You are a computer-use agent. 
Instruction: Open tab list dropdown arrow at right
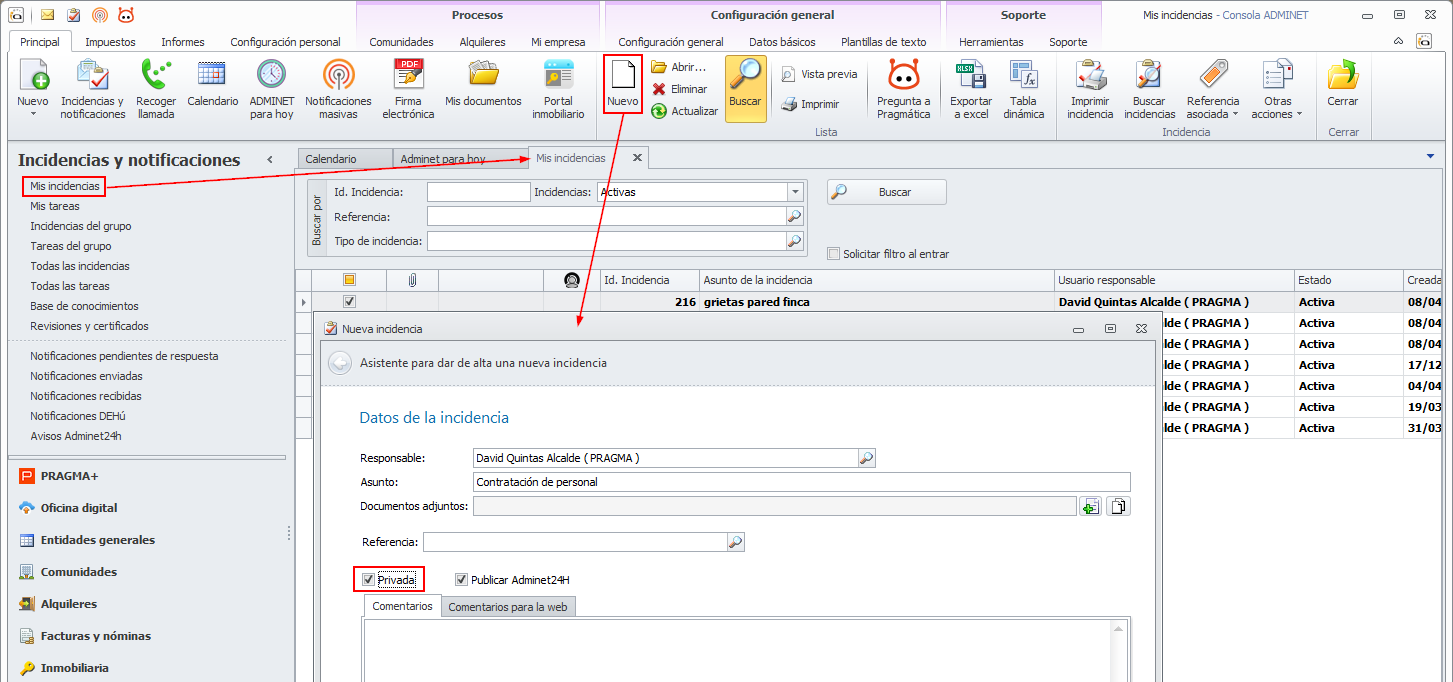pos(1430,157)
